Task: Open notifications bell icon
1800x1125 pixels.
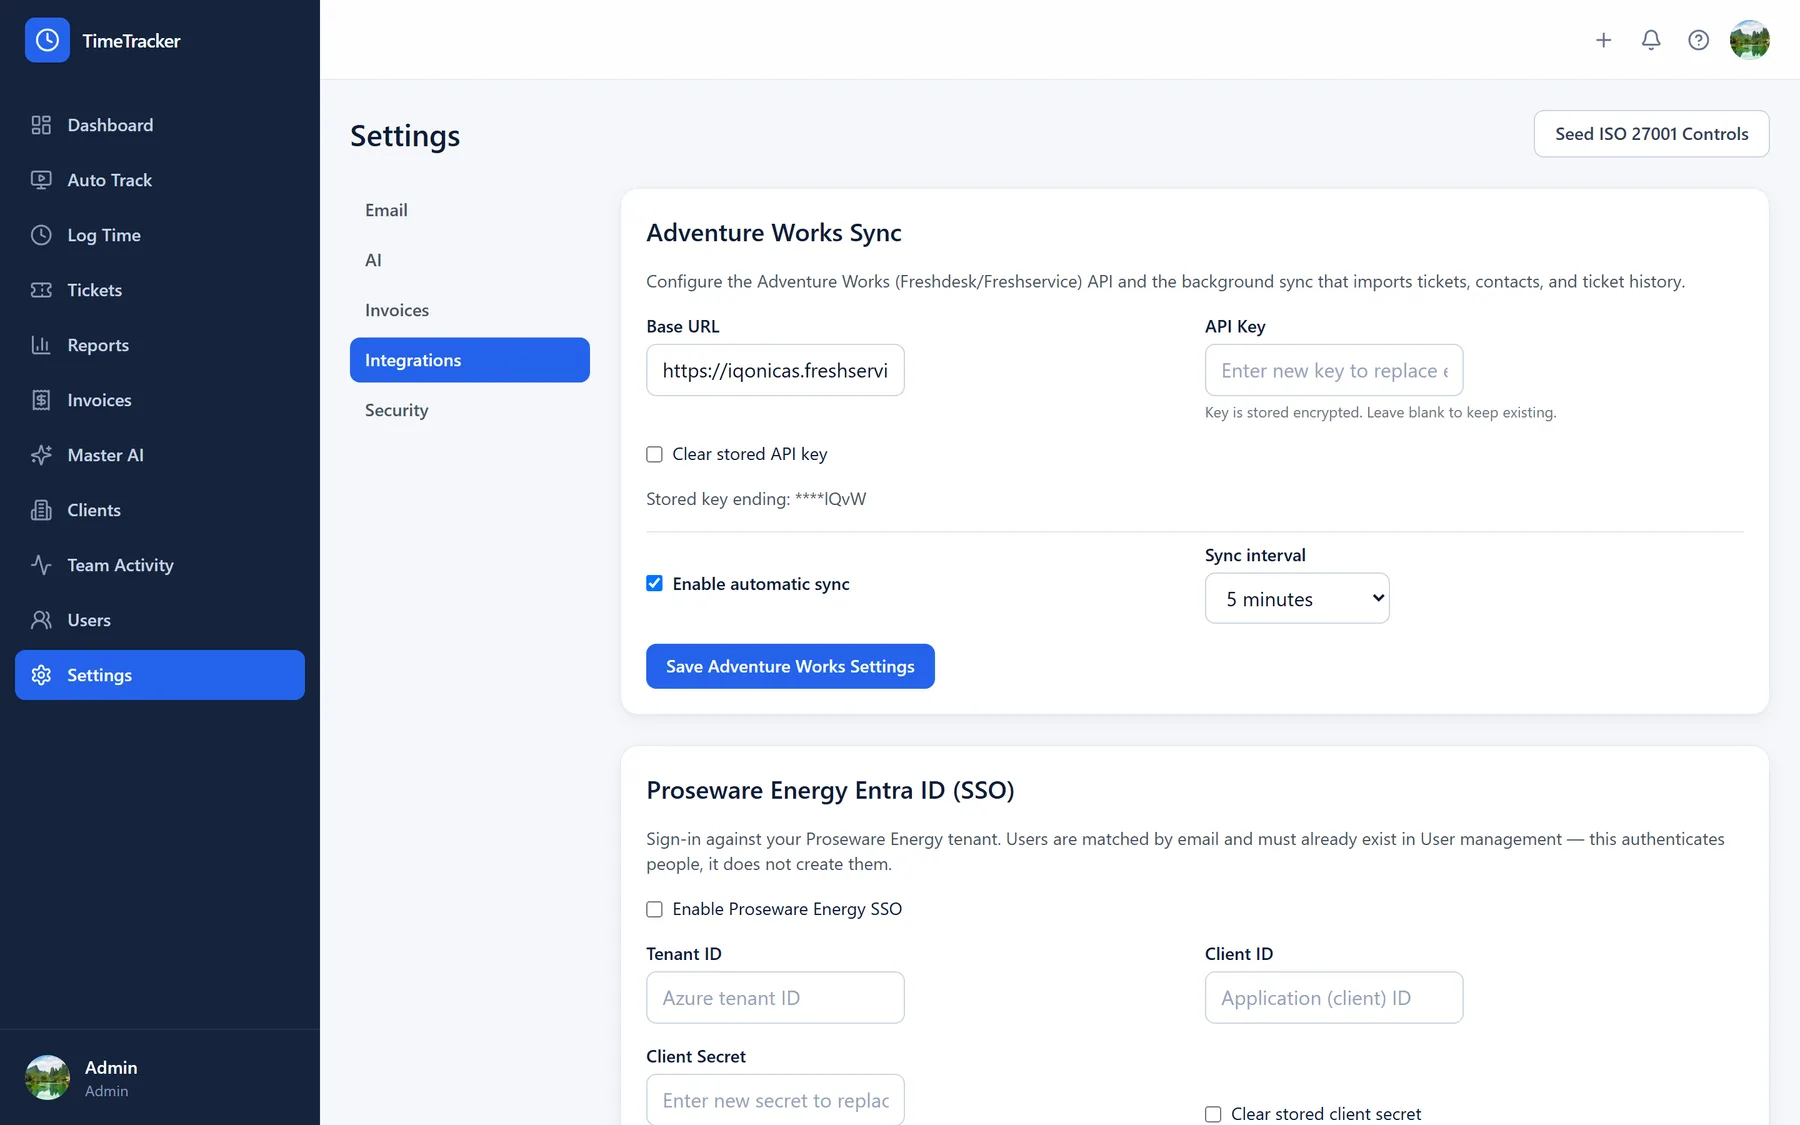Action: coord(1651,40)
